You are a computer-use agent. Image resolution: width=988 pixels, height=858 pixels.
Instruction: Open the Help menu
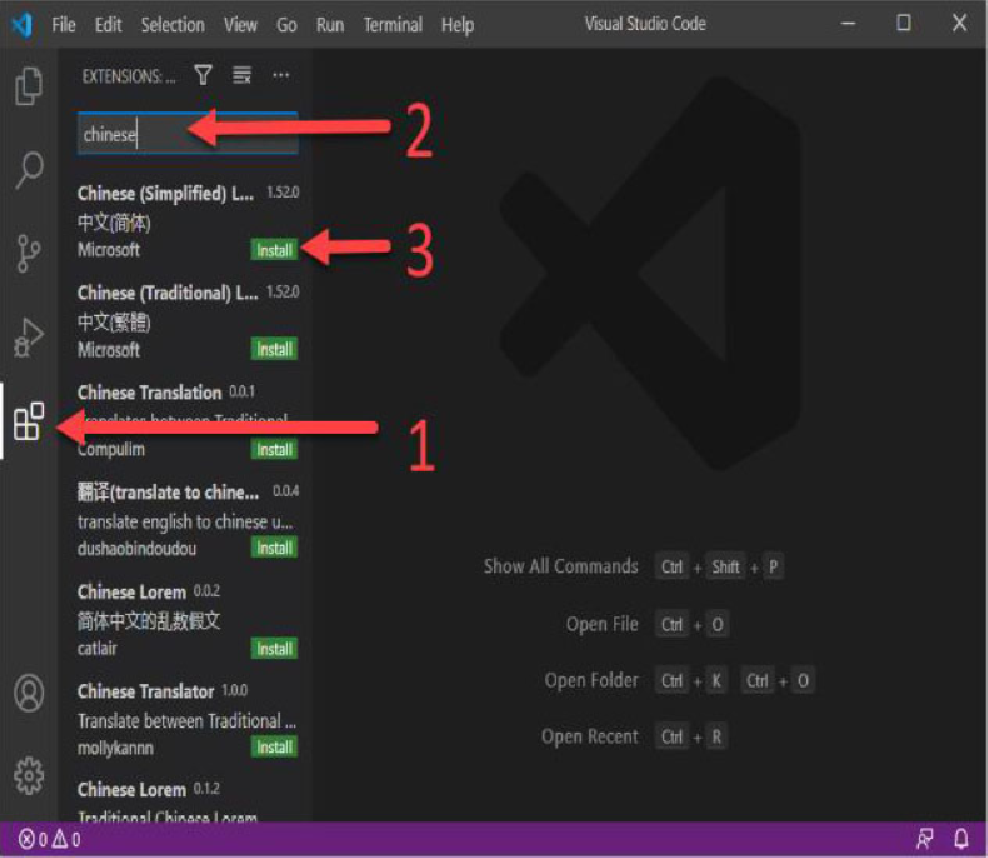click(457, 25)
